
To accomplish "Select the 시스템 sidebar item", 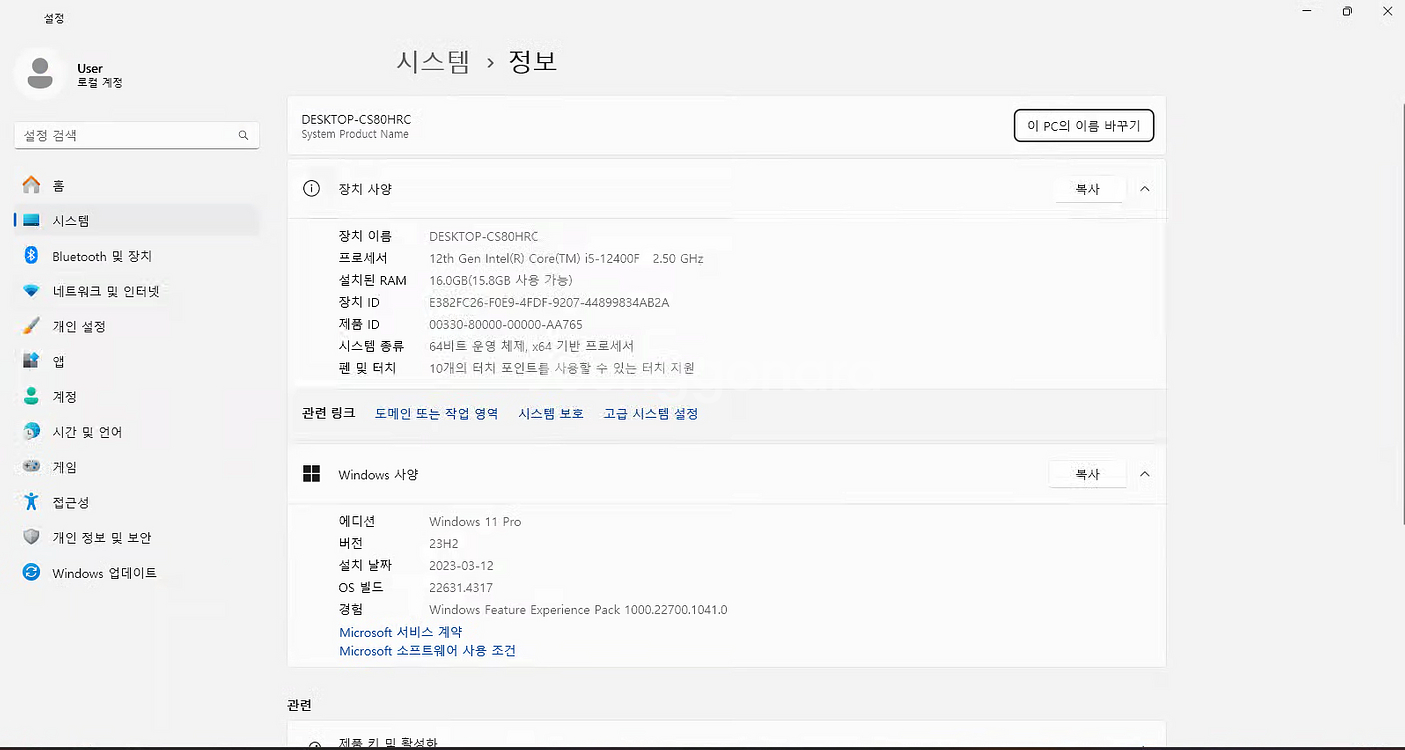I will point(137,221).
